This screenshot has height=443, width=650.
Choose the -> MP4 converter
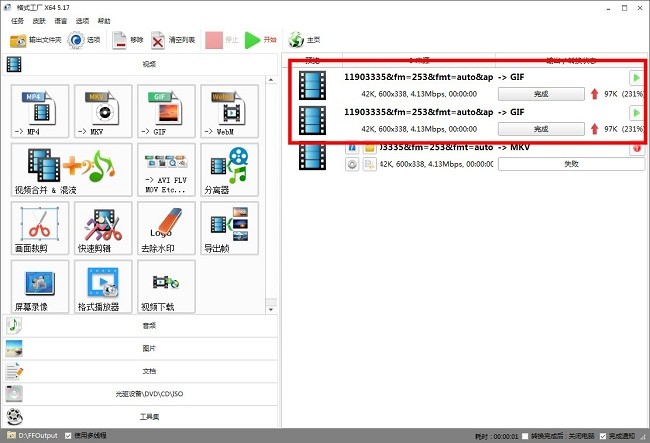40,111
